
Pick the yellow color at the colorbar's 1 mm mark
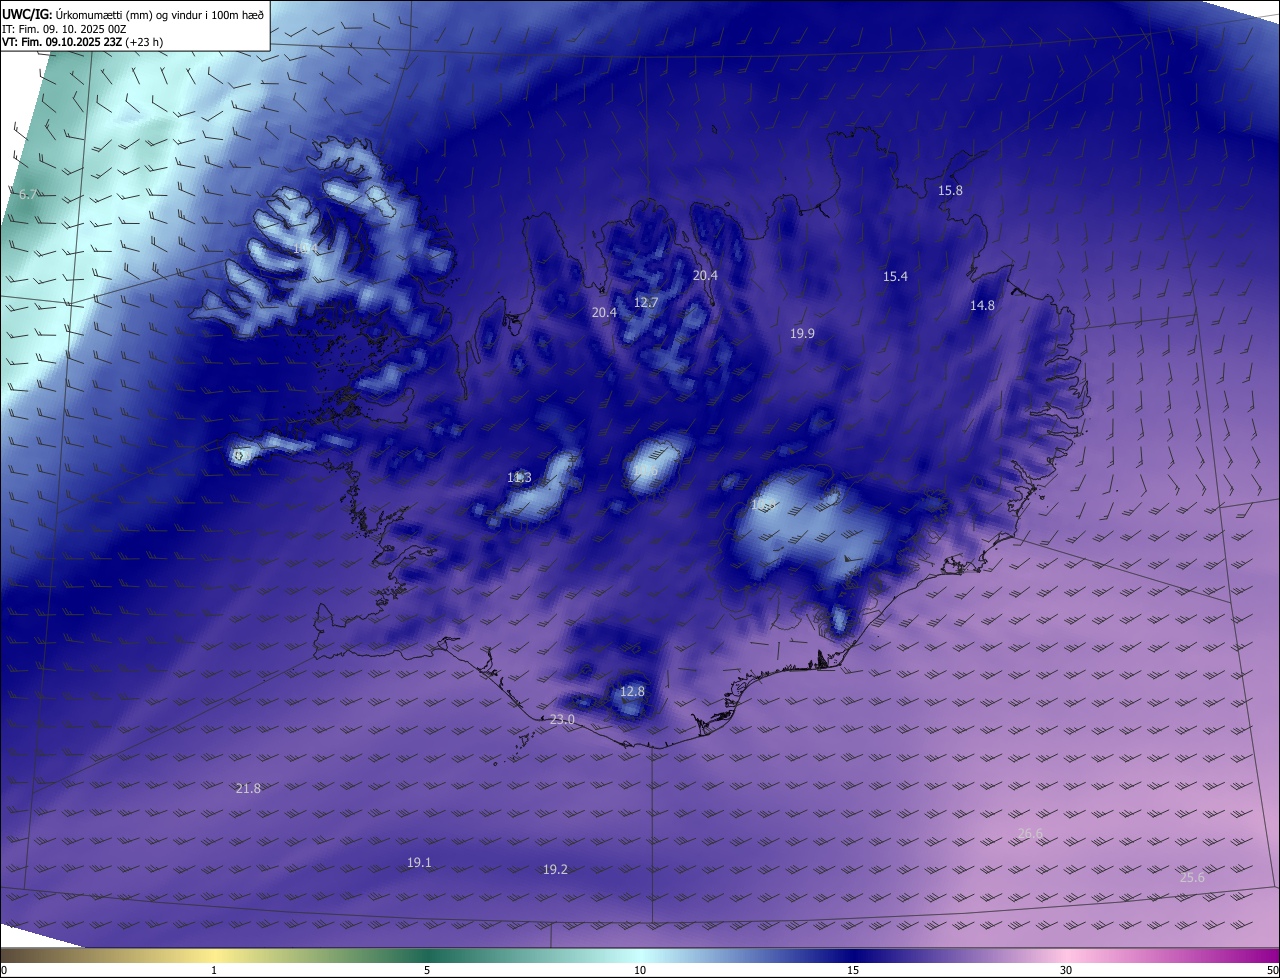214,955
